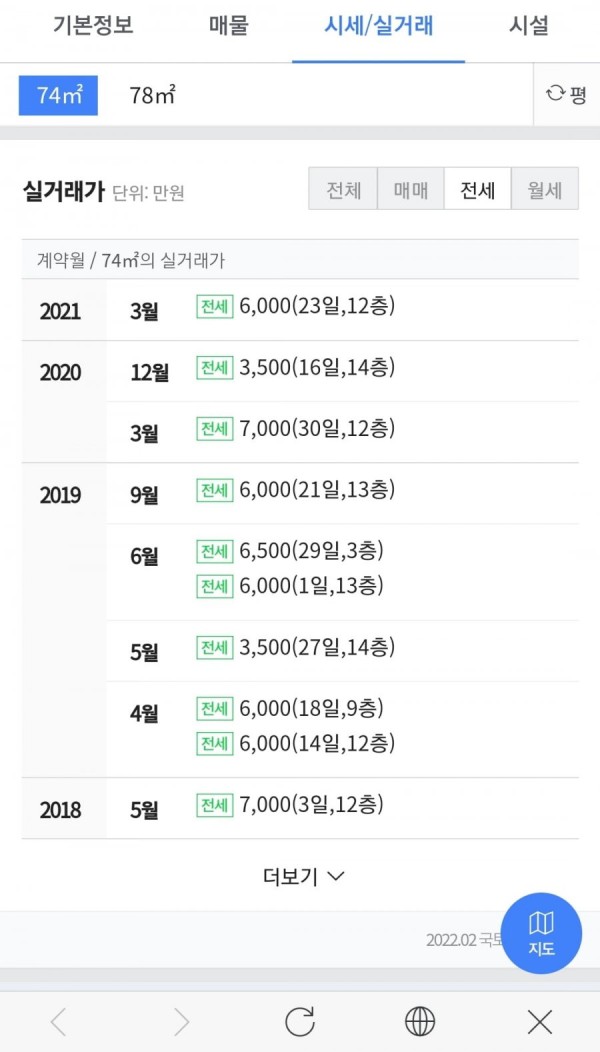Expand more transactions with 더보기
This screenshot has width=600, height=1052.
click(x=303, y=876)
